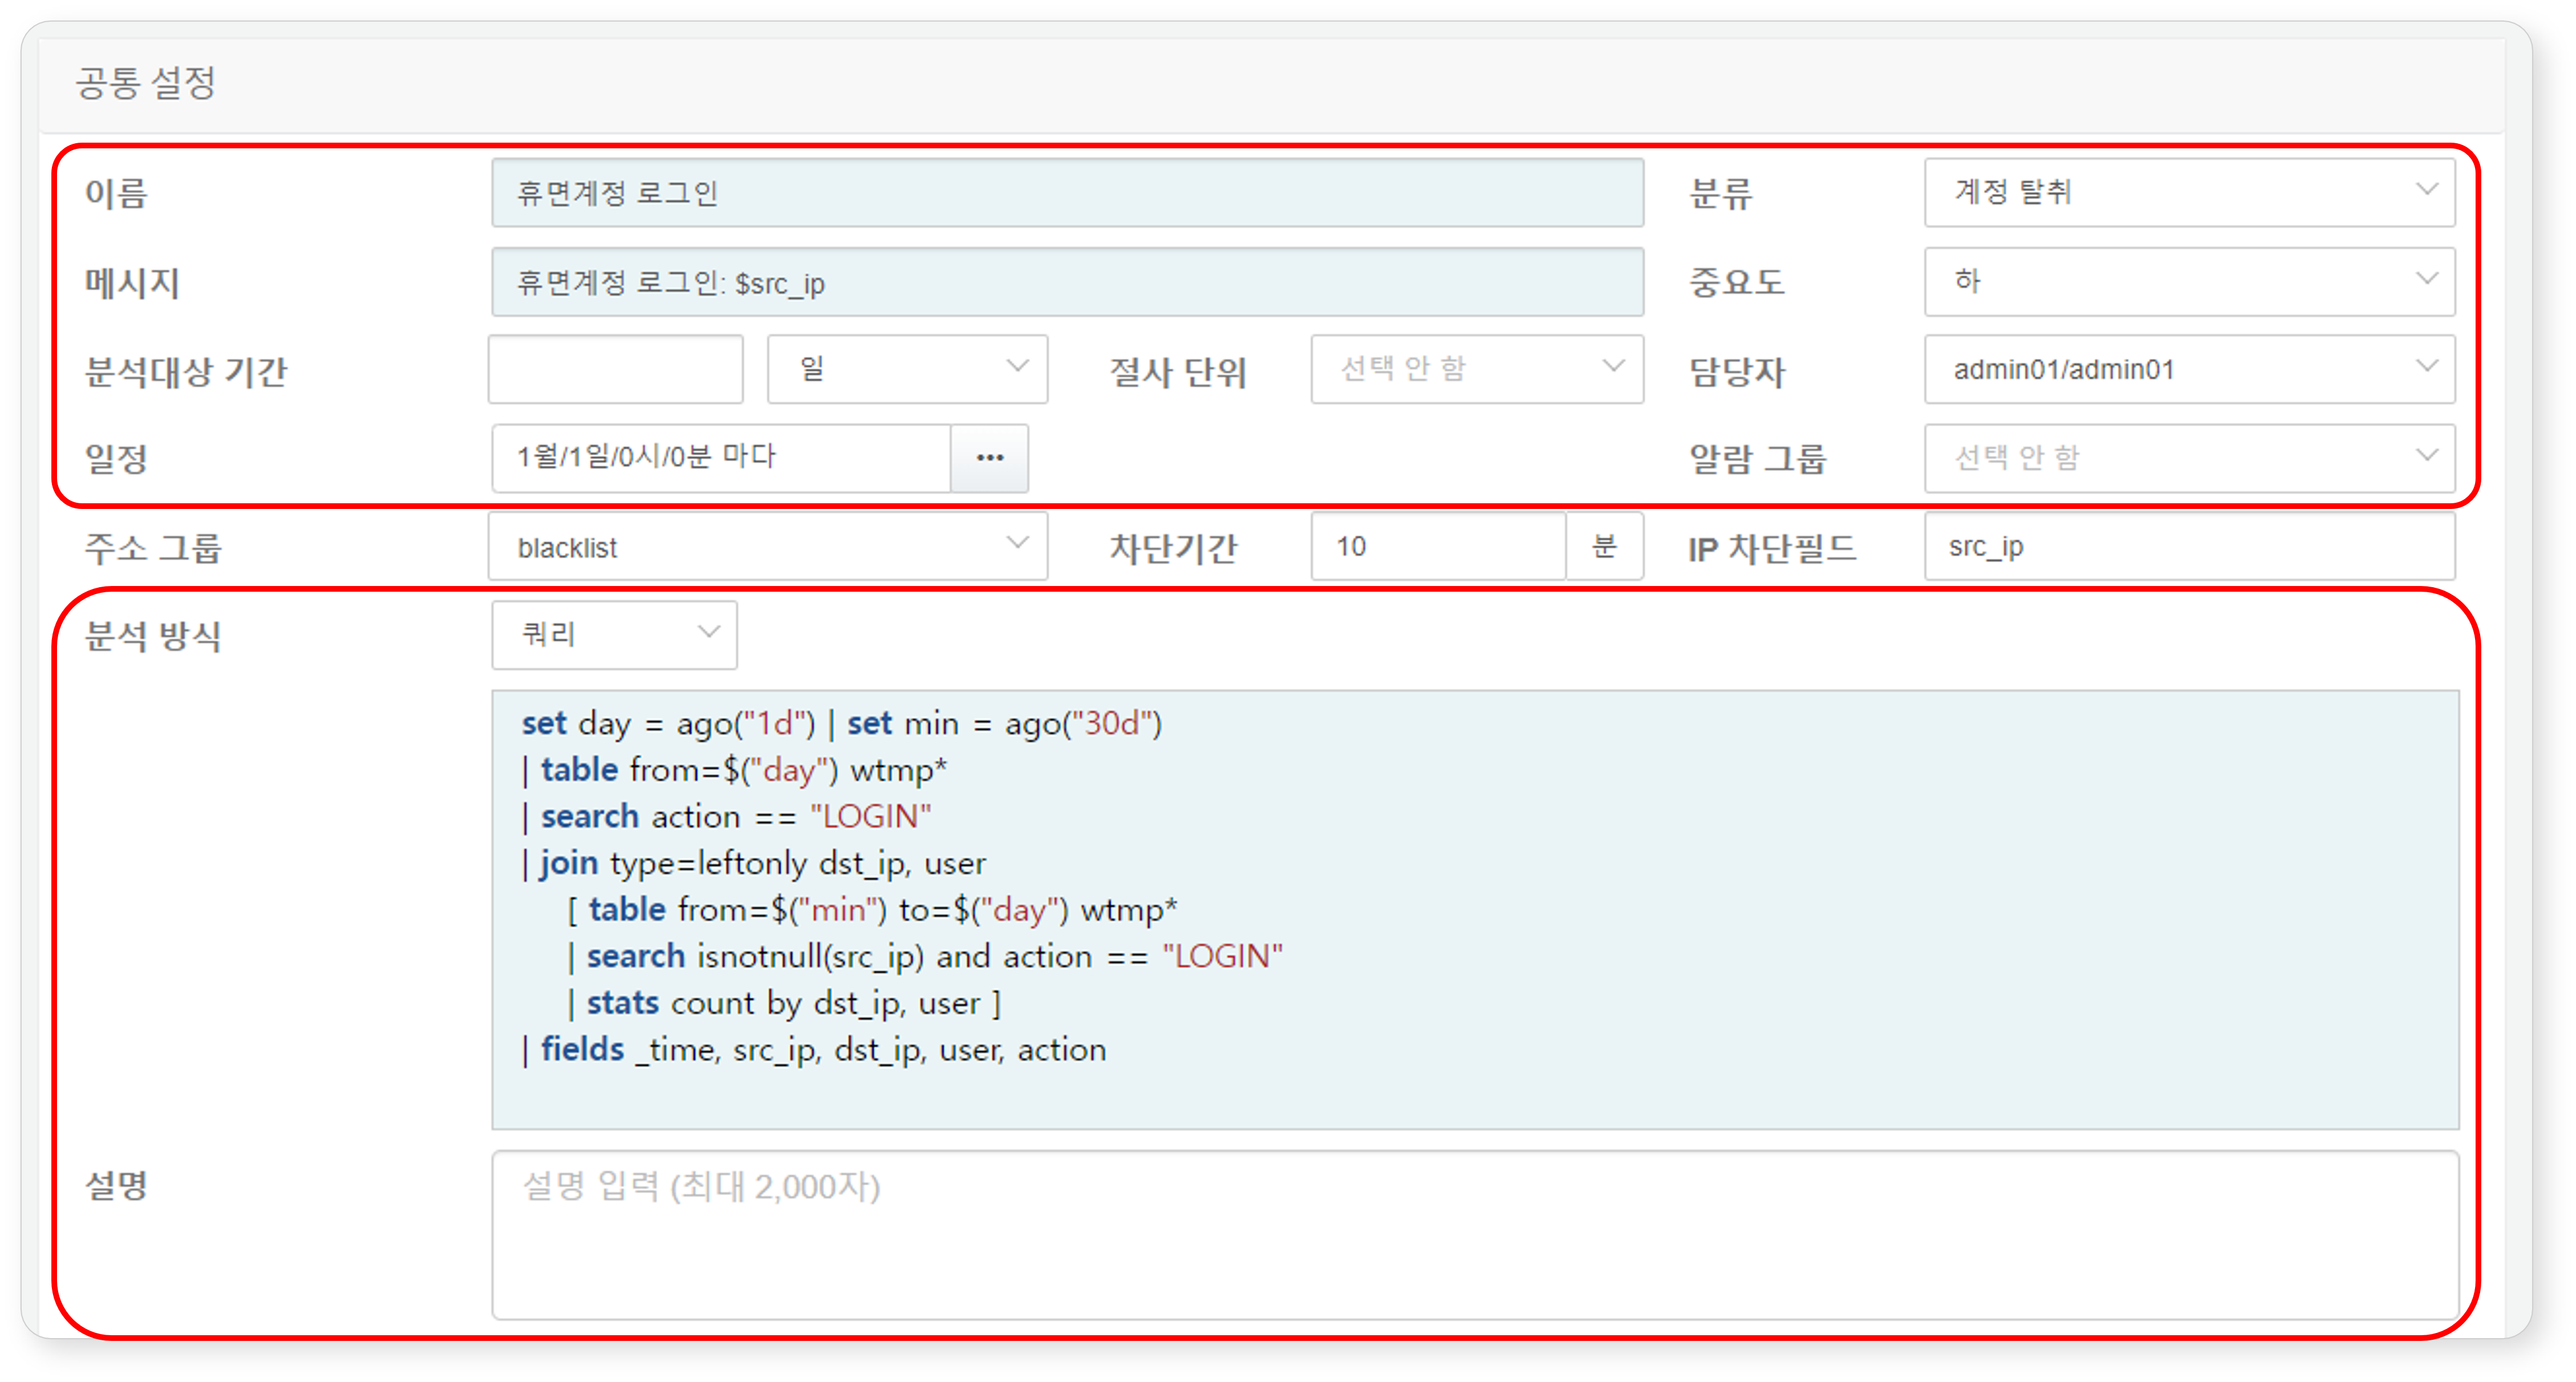Open the 절사 단위 dropdown
Image resolution: width=2576 pixels, height=1382 pixels.
1477,369
